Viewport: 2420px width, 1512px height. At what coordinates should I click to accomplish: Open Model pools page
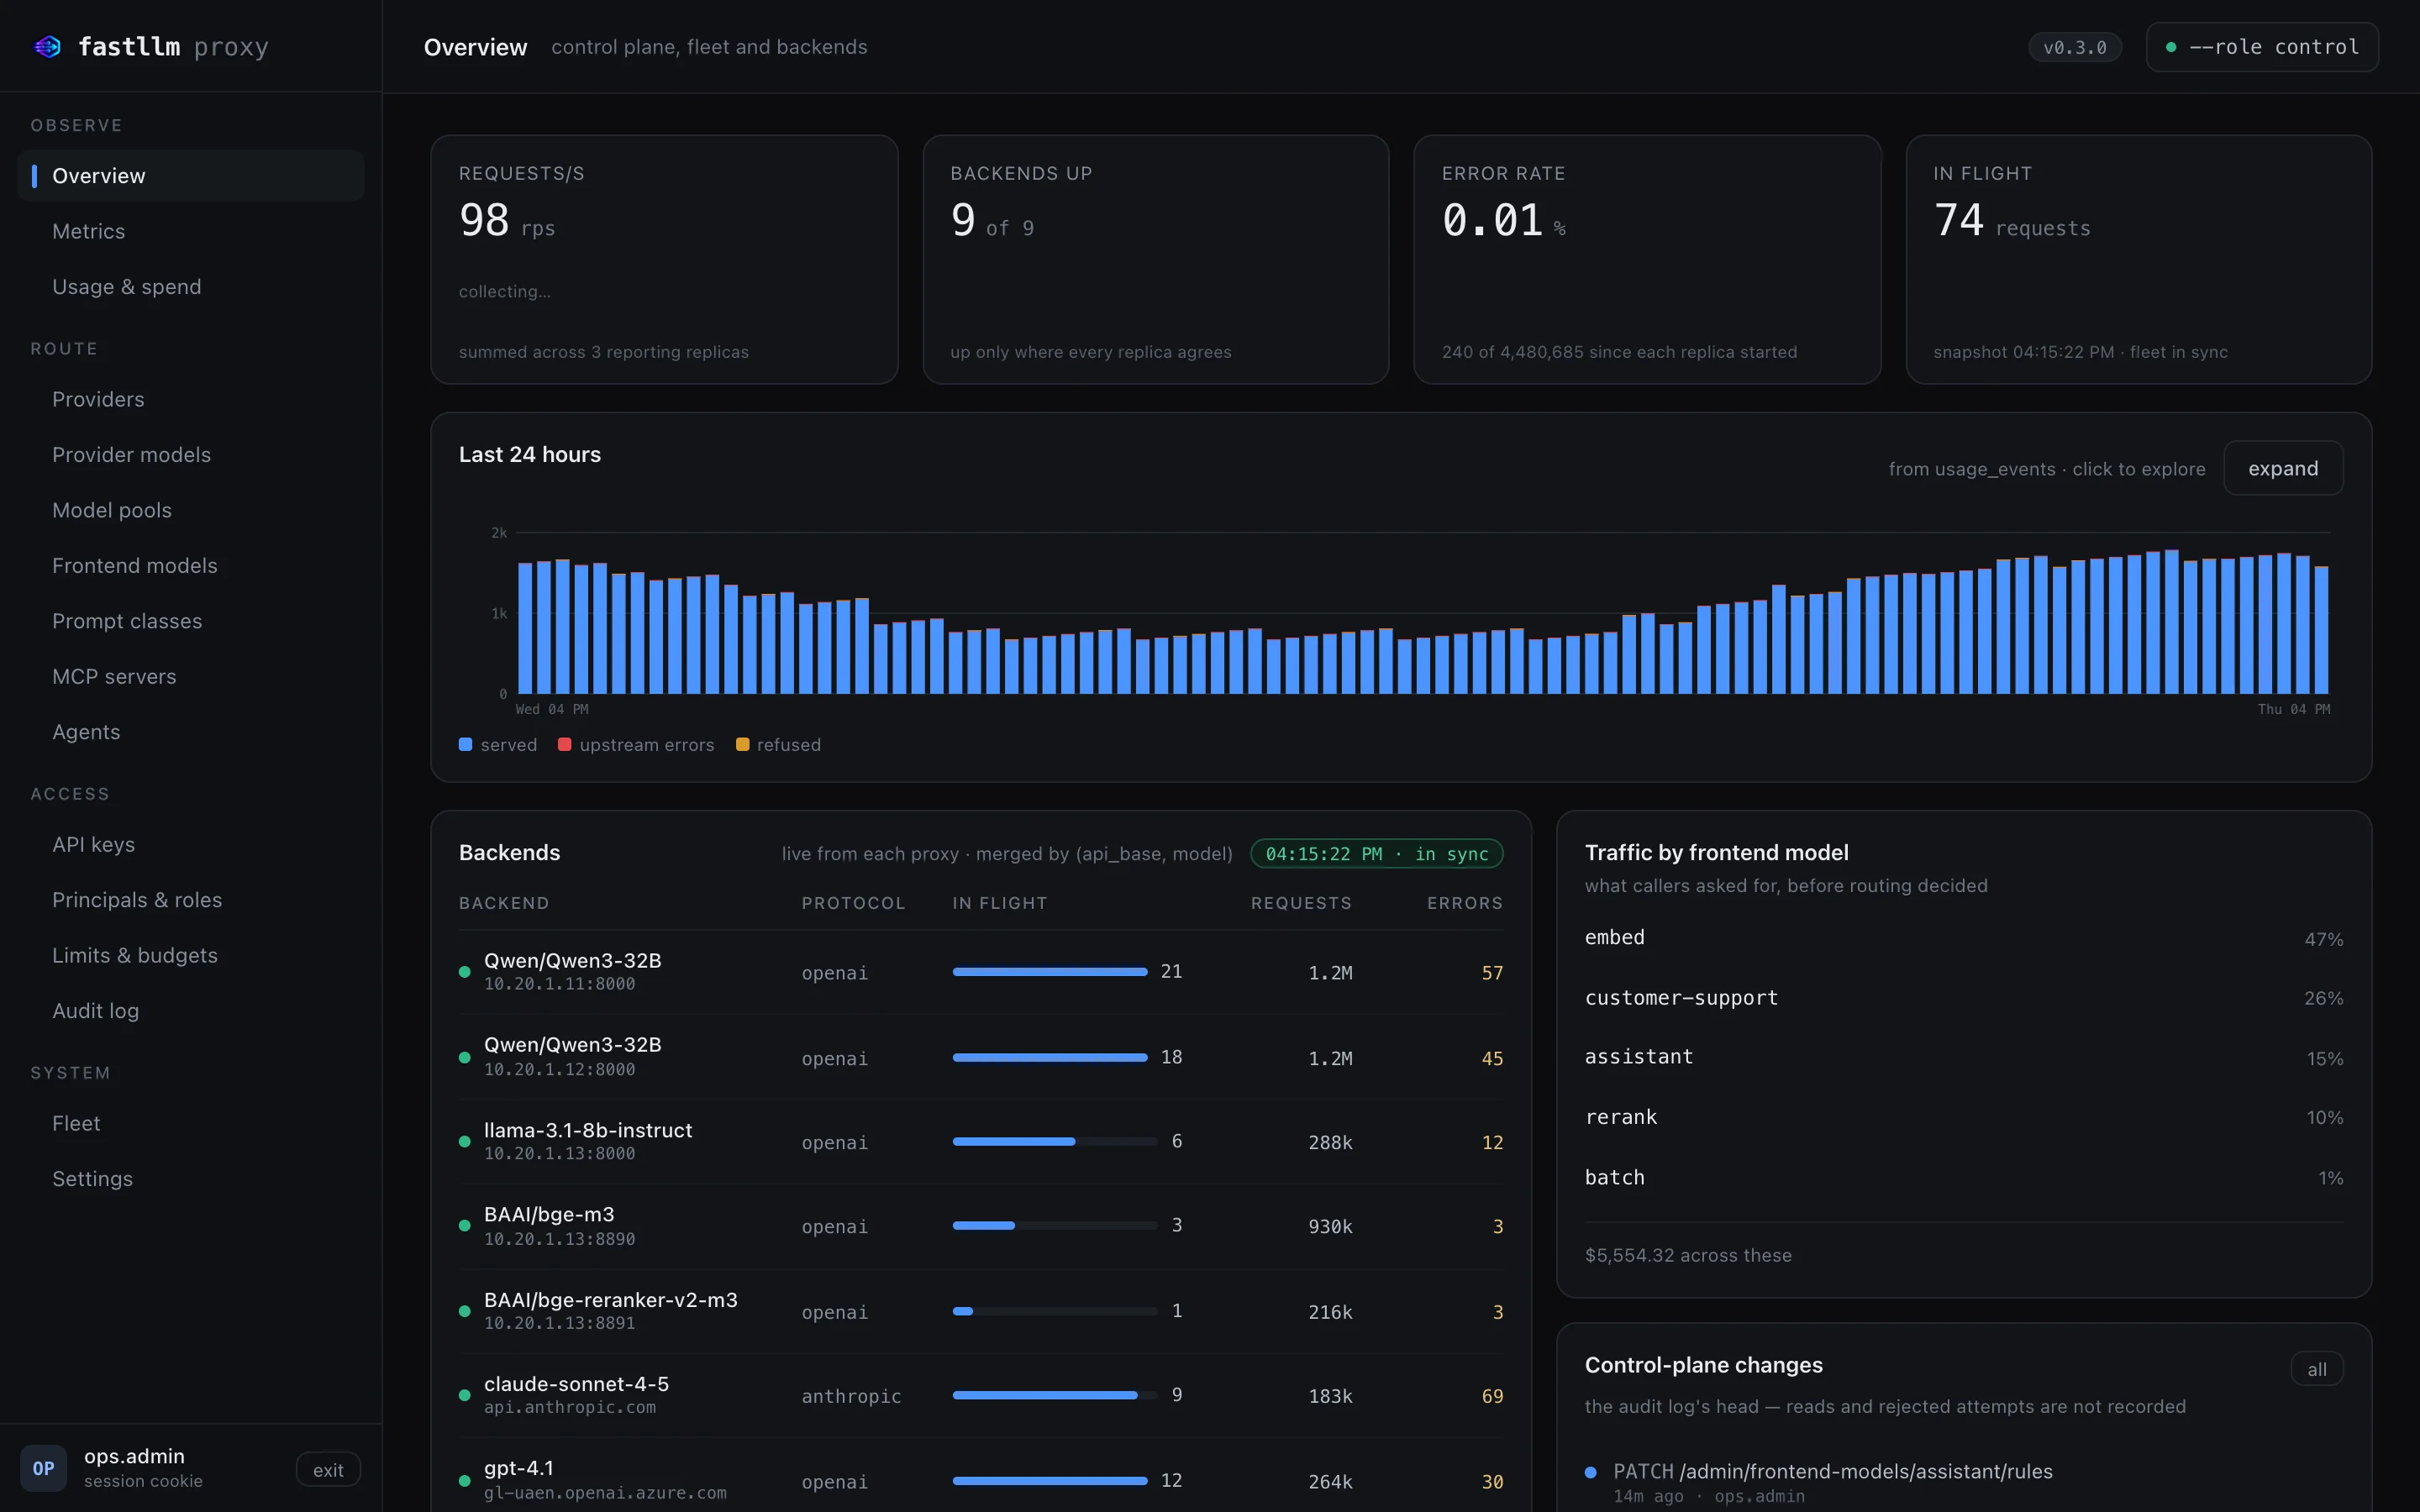point(190,510)
